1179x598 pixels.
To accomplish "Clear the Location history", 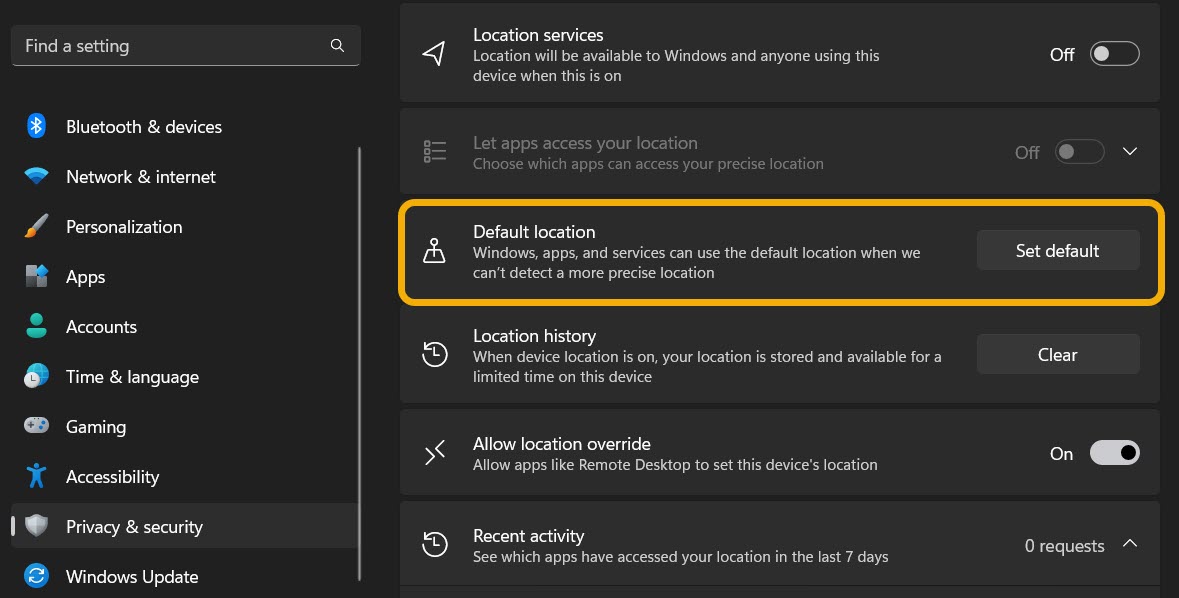I will coord(1057,353).
